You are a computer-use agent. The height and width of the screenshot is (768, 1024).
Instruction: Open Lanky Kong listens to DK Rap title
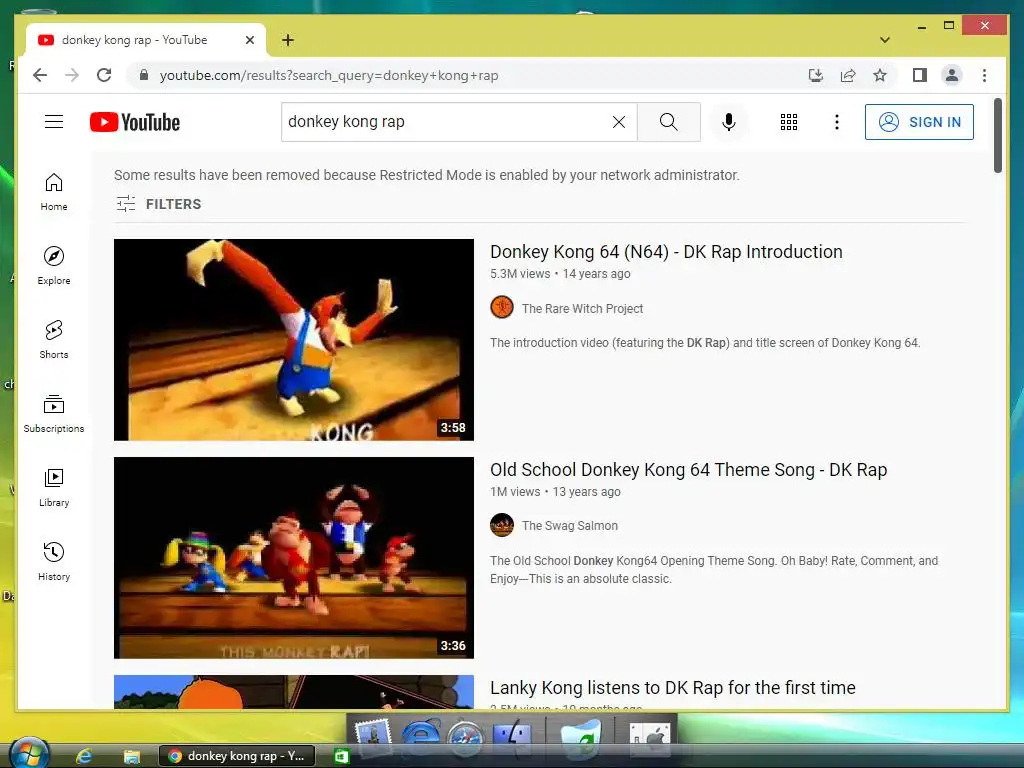click(673, 688)
